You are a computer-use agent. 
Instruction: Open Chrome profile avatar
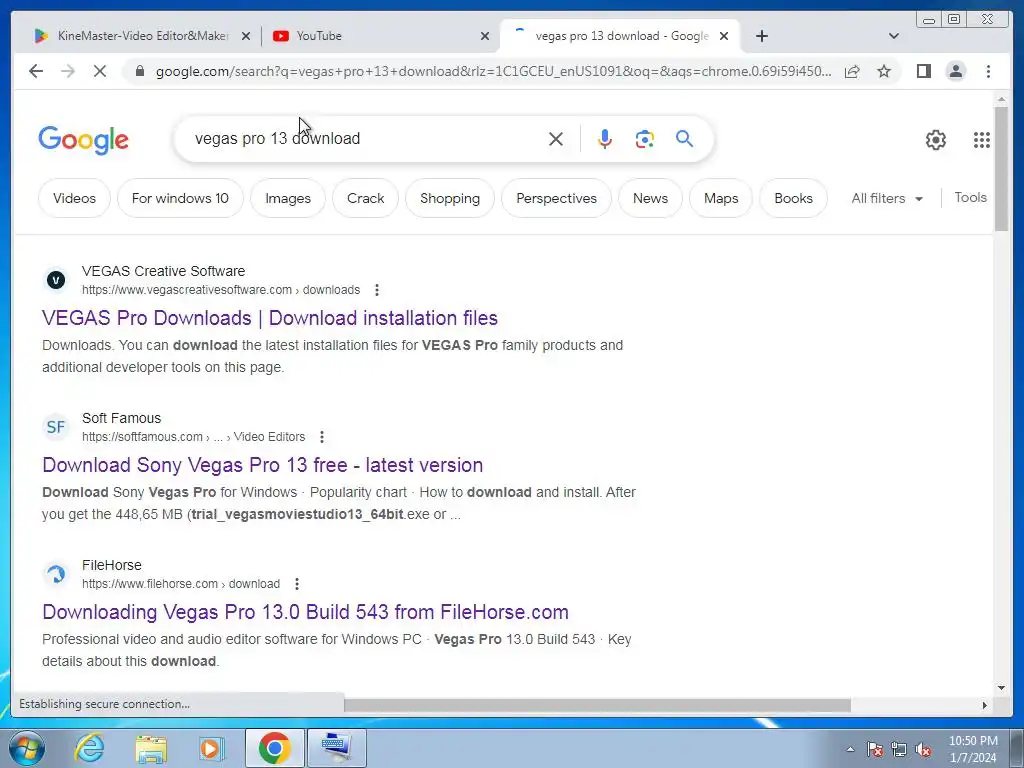(x=956, y=71)
